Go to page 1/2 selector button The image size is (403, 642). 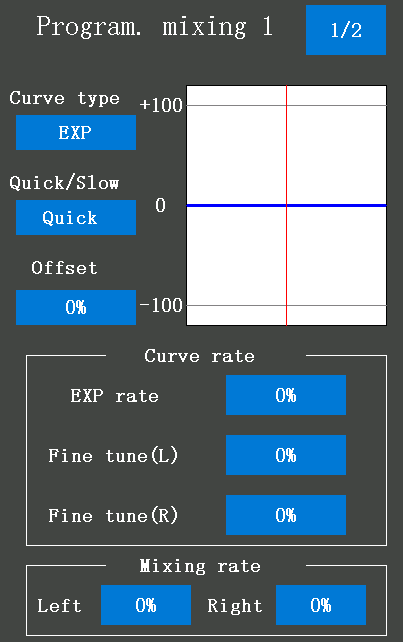pos(346,30)
